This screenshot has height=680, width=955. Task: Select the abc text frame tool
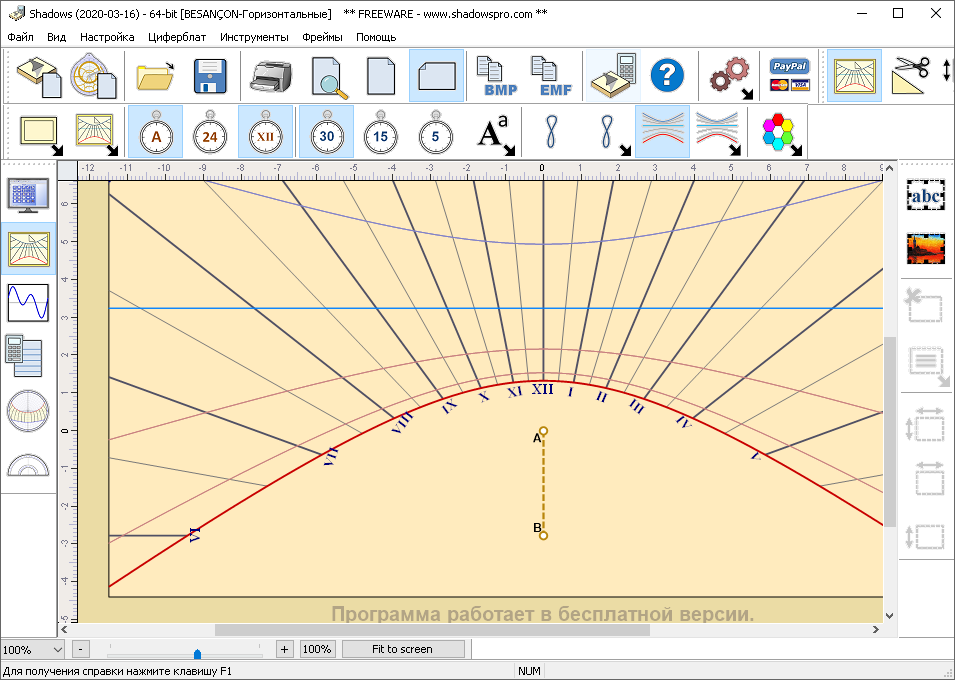pos(926,196)
